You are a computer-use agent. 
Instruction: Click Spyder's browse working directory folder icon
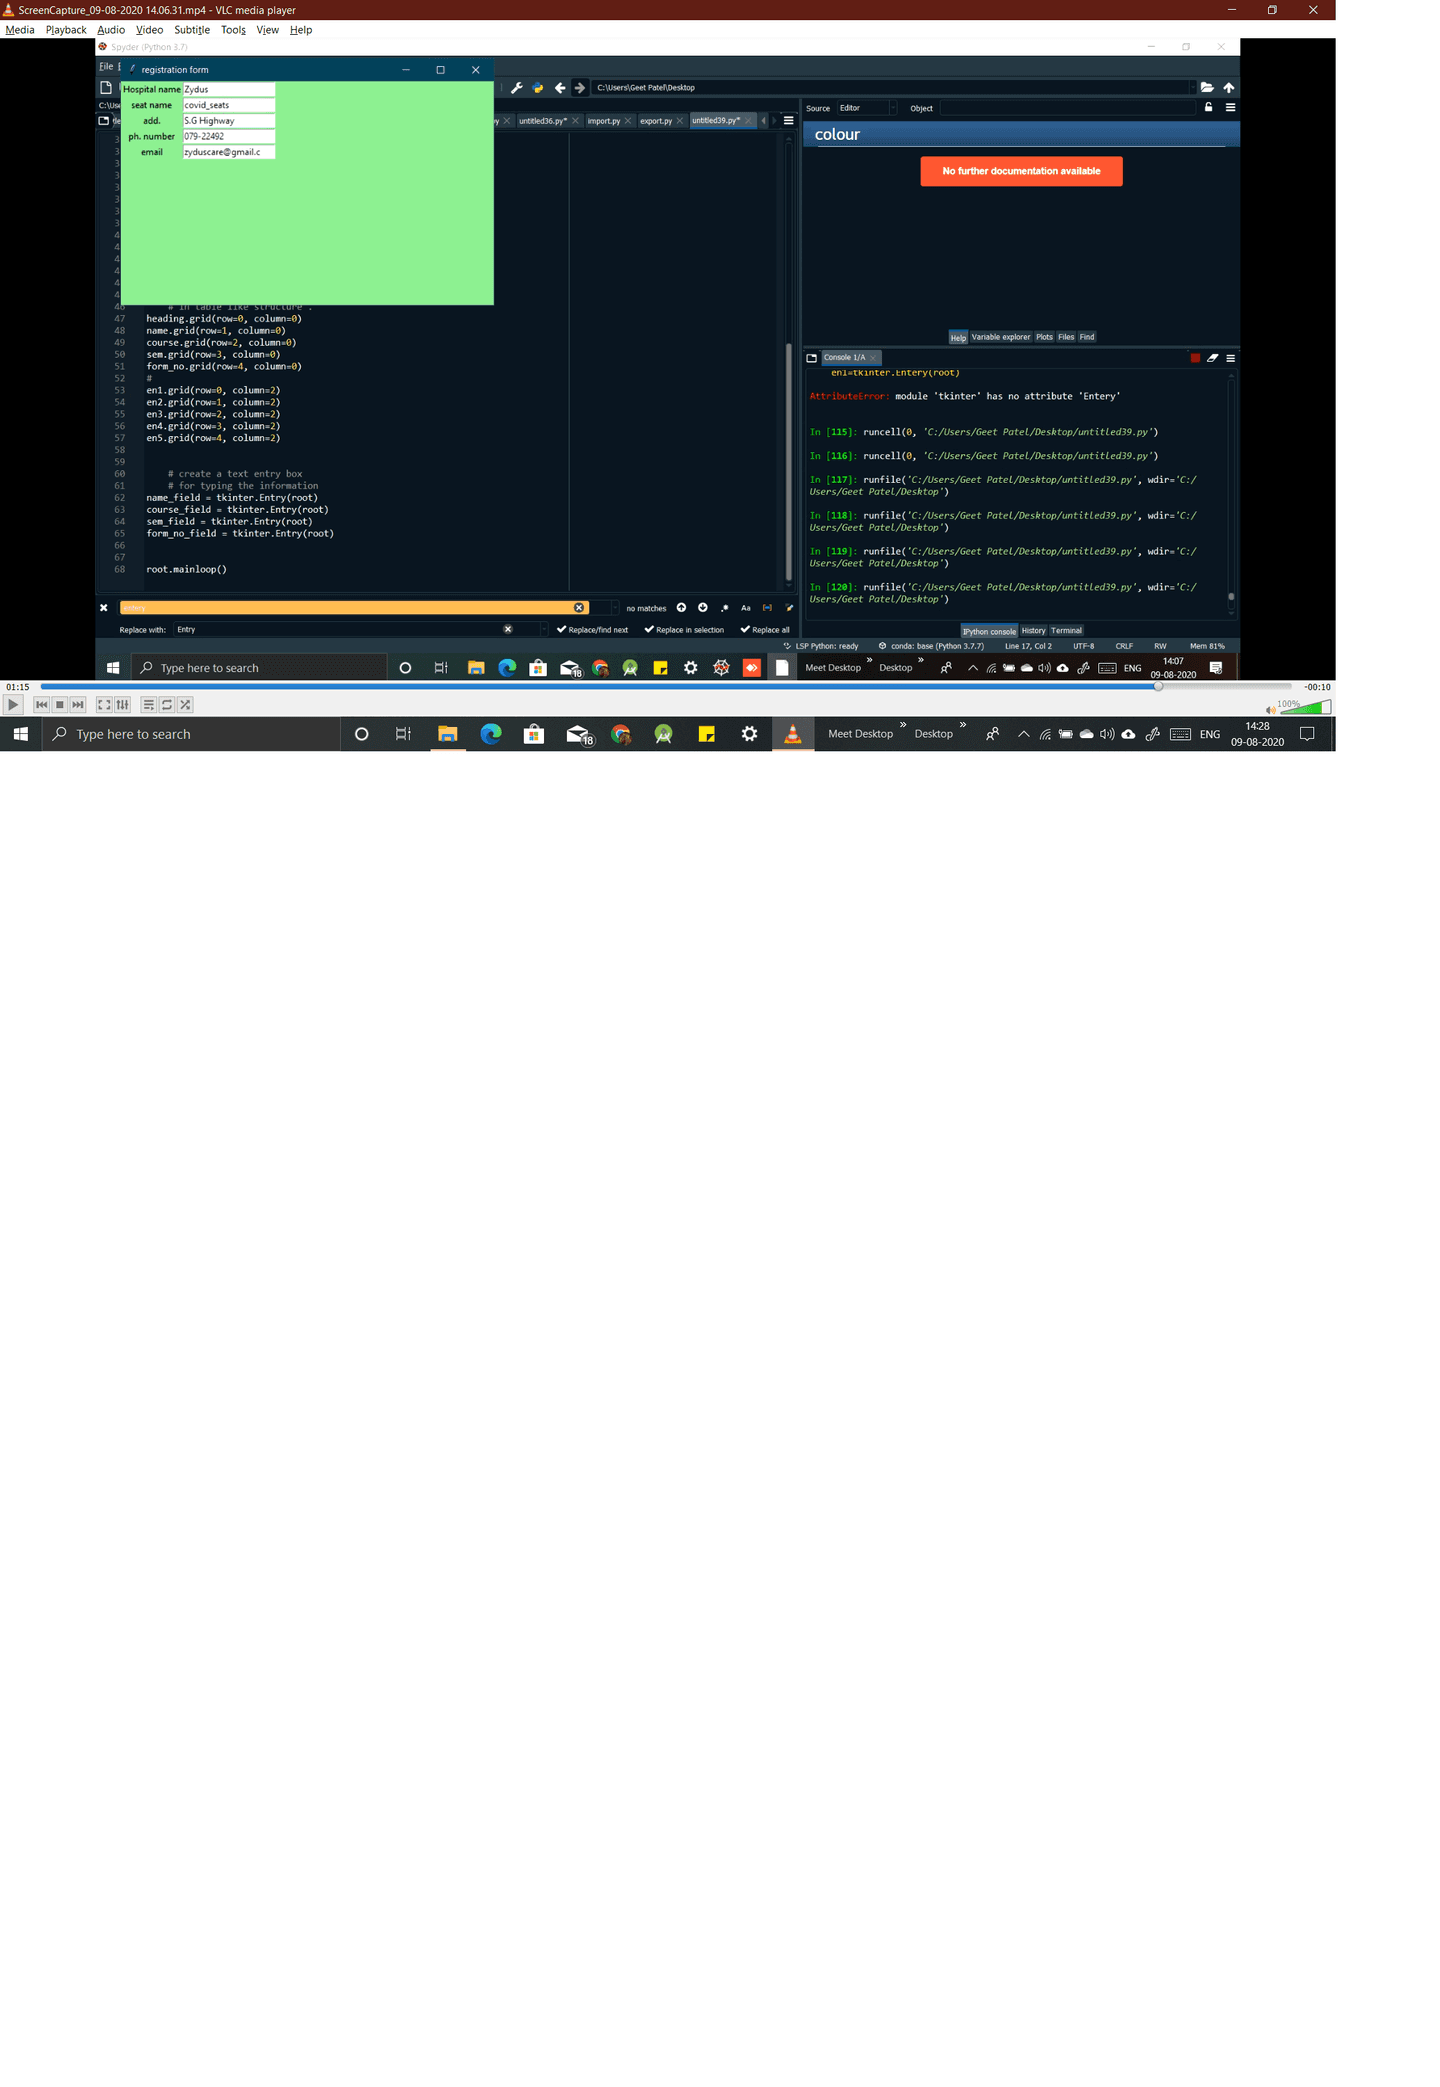coord(1207,87)
